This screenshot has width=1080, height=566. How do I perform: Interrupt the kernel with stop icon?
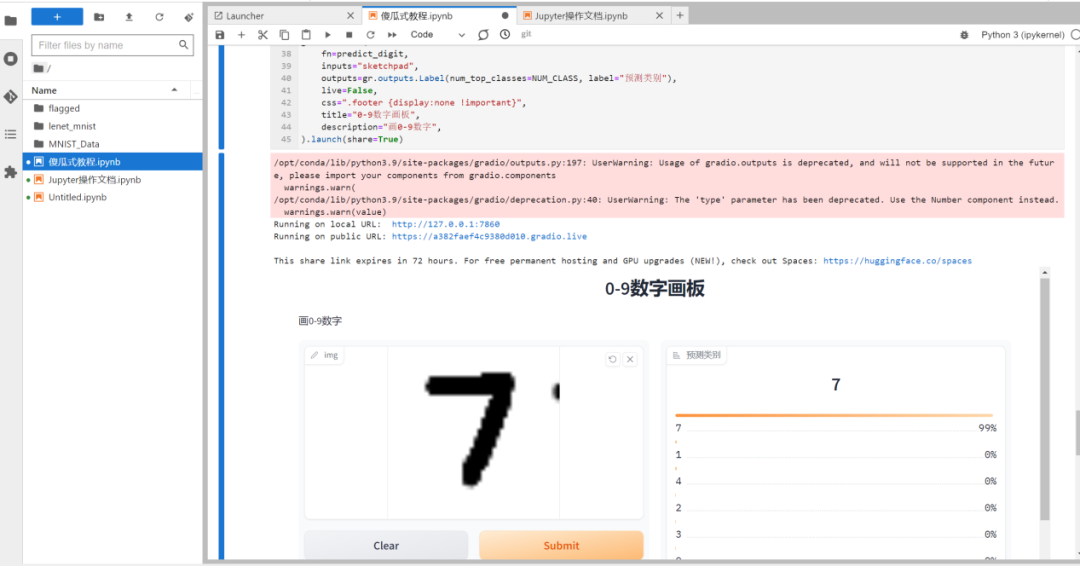[x=349, y=34]
